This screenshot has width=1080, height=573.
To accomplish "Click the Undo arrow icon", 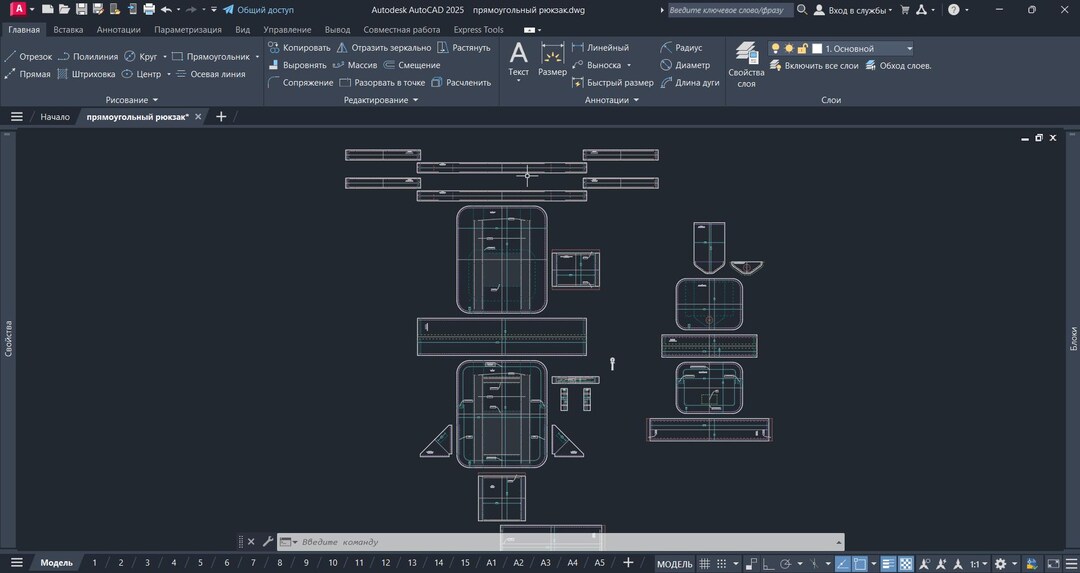I will pyautogui.click(x=166, y=10).
